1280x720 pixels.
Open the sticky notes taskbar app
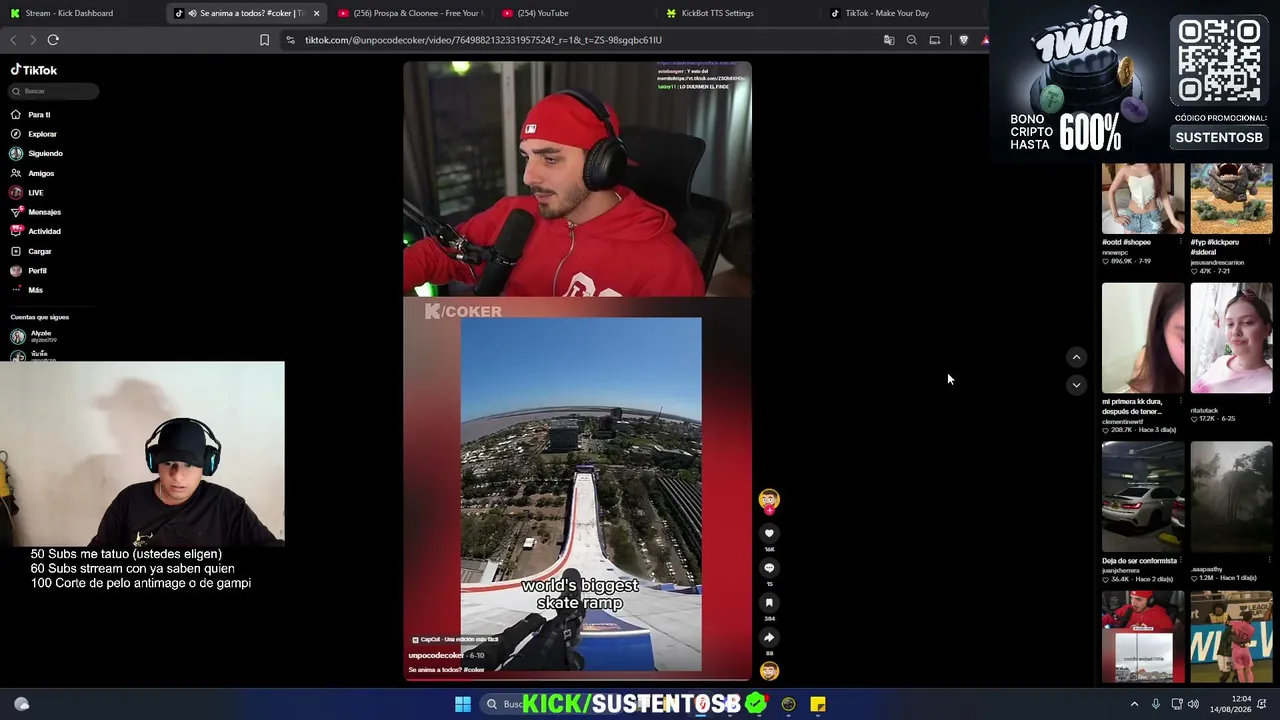click(x=818, y=704)
